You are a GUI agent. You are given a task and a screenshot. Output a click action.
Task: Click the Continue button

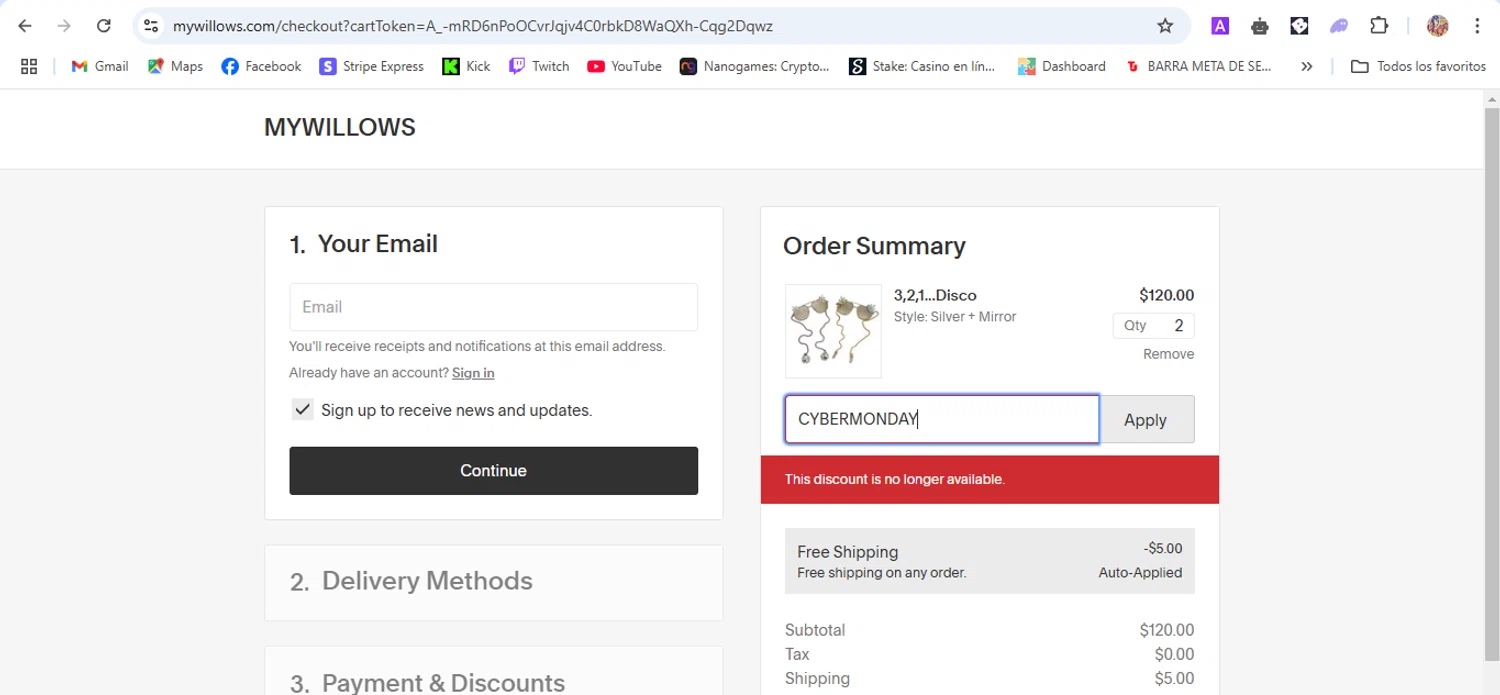[x=493, y=471]
